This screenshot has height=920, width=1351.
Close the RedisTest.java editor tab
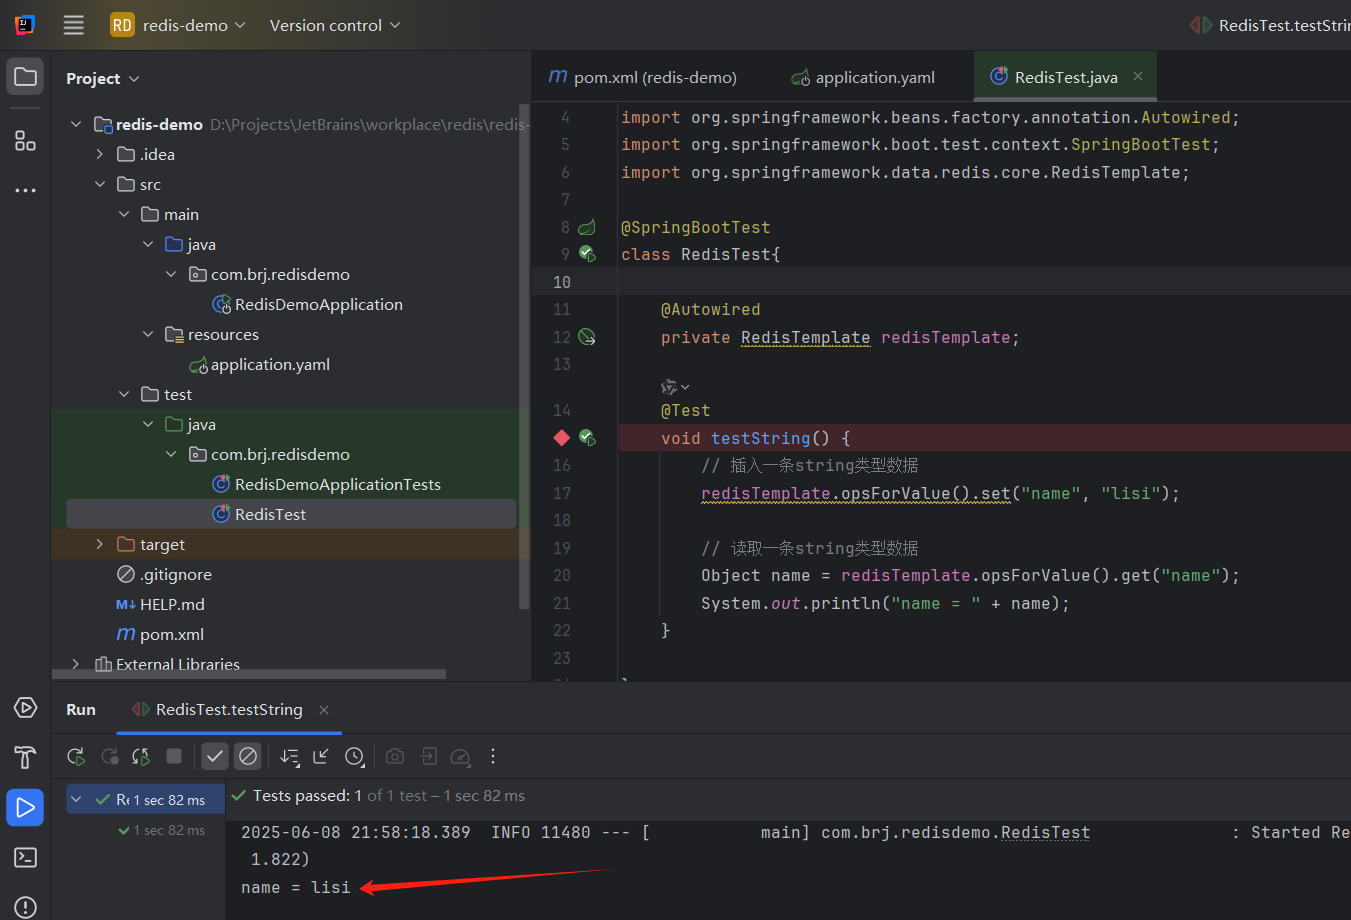pos(1137,75)
